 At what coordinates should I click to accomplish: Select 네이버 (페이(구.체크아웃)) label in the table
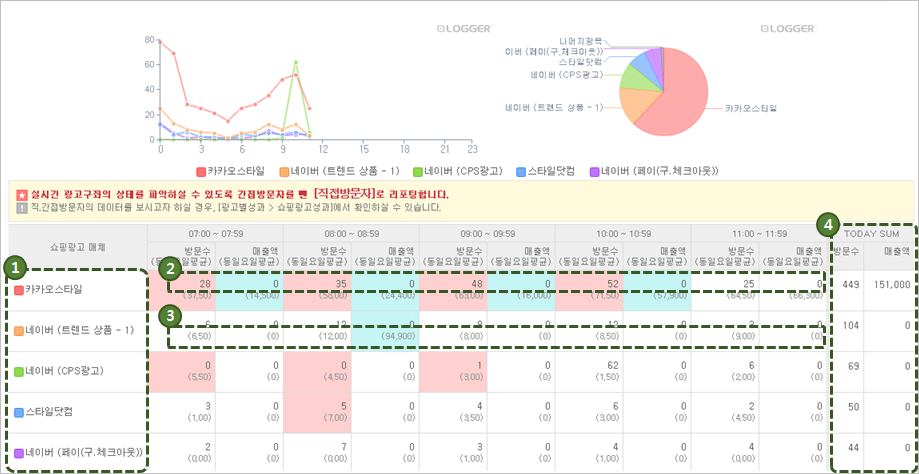point(85,452)
